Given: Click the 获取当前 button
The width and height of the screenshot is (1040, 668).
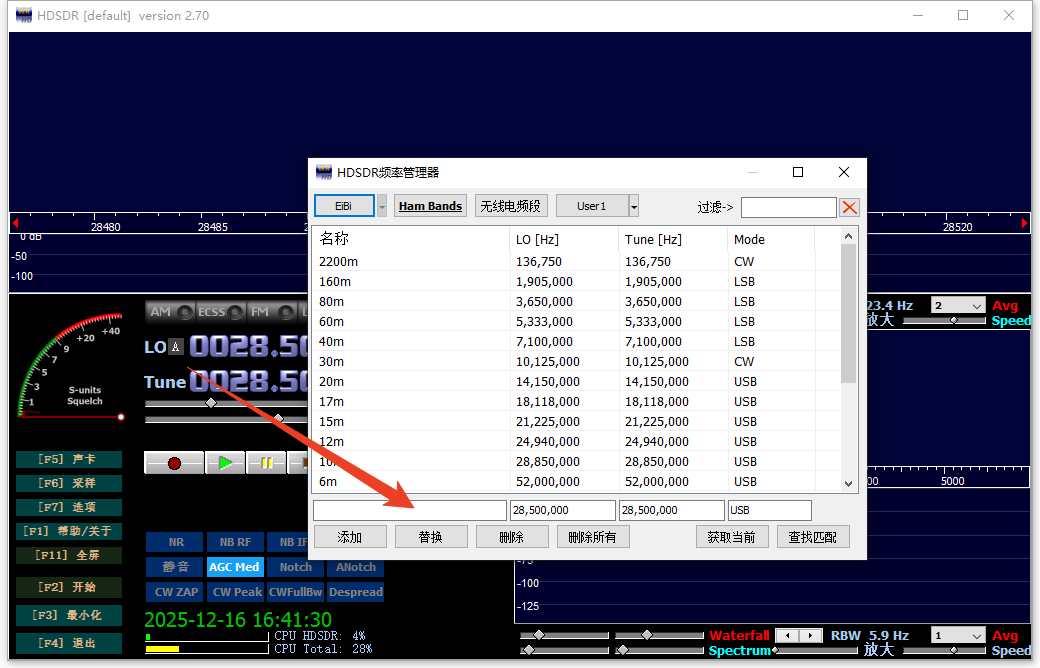Looking at the screenshot, I should click(732, 537).
